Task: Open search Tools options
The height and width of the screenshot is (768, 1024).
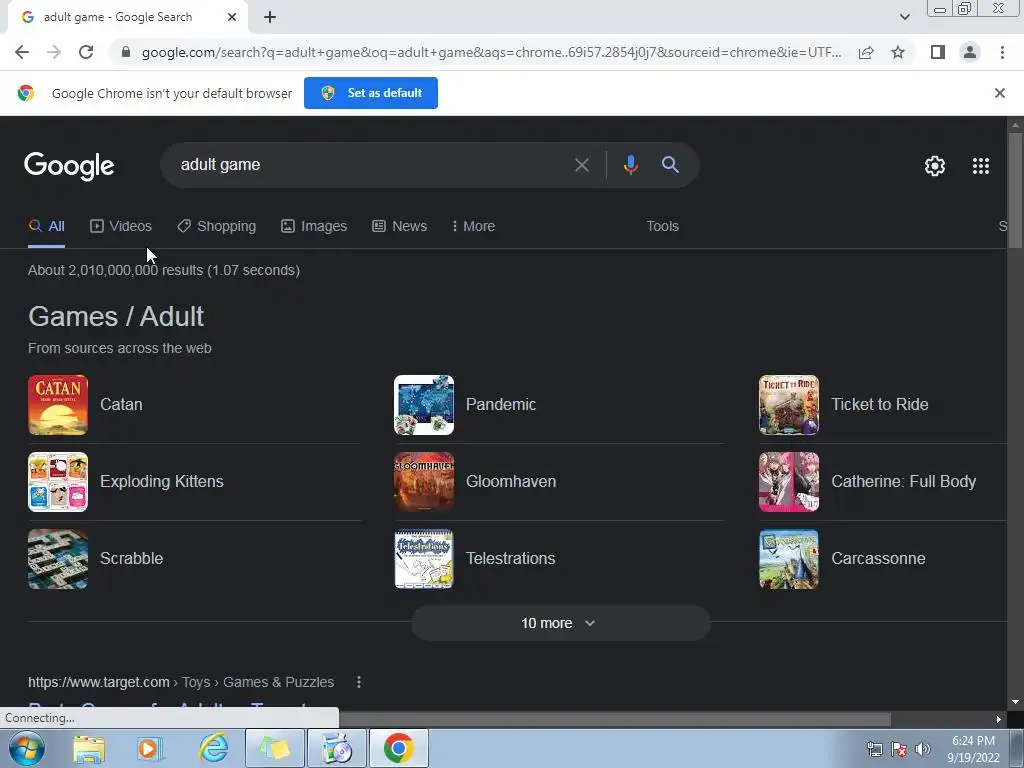Action: [662, 226]
